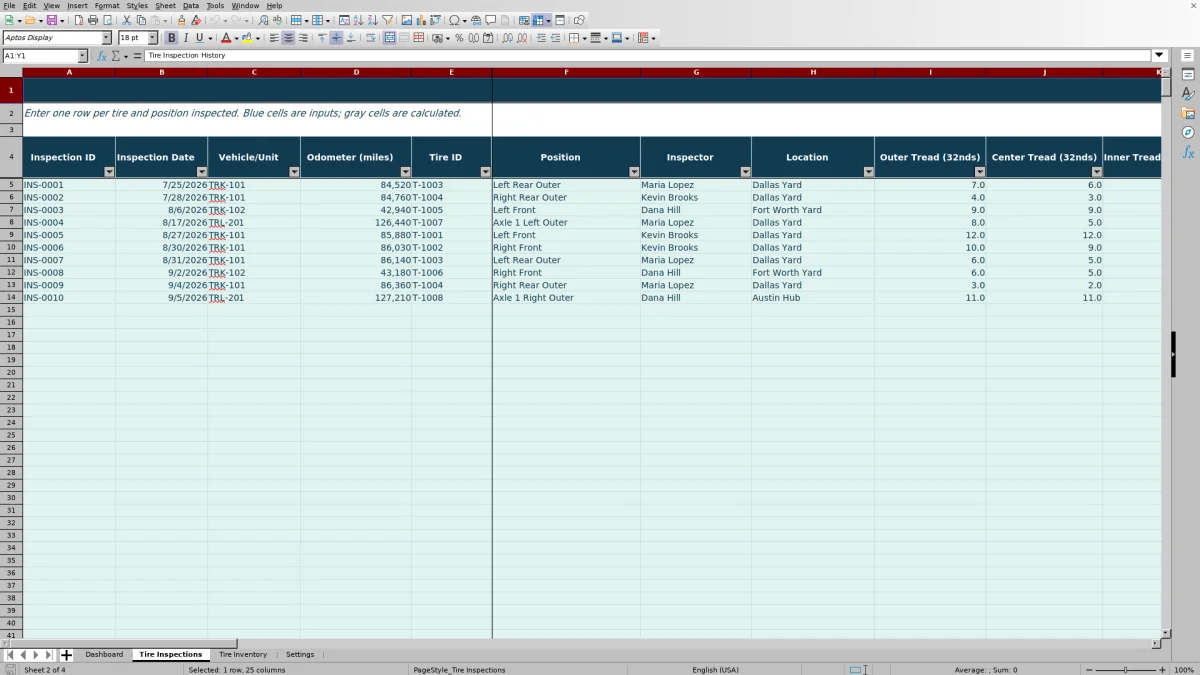Copy selected cells icon
Viewport: 1200px width, 675px height.
[x=141, y=20]
